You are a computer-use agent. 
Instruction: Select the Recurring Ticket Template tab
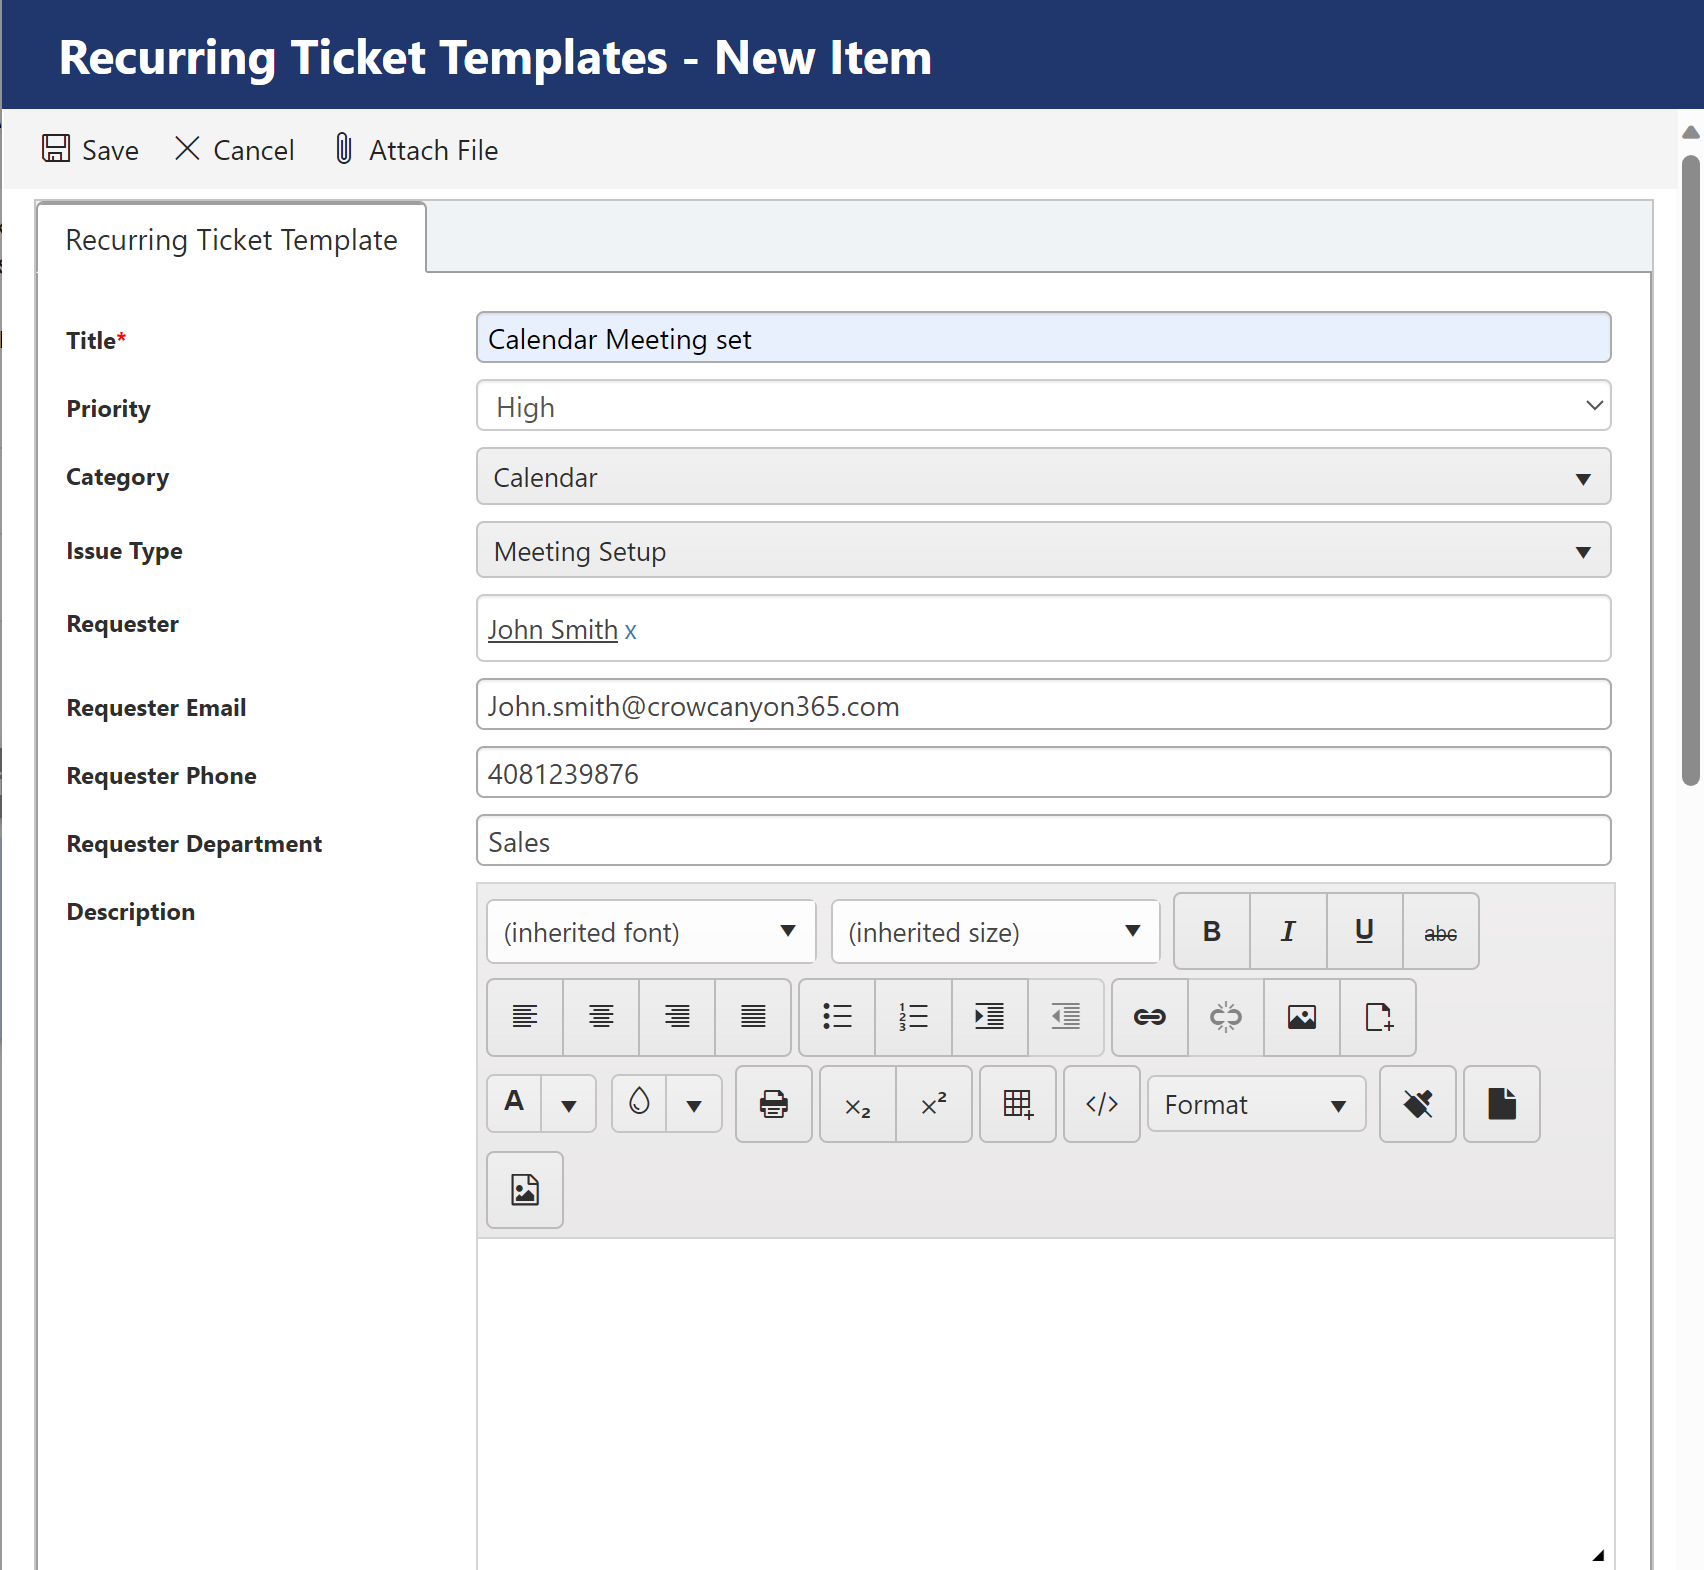coord(232,240)
